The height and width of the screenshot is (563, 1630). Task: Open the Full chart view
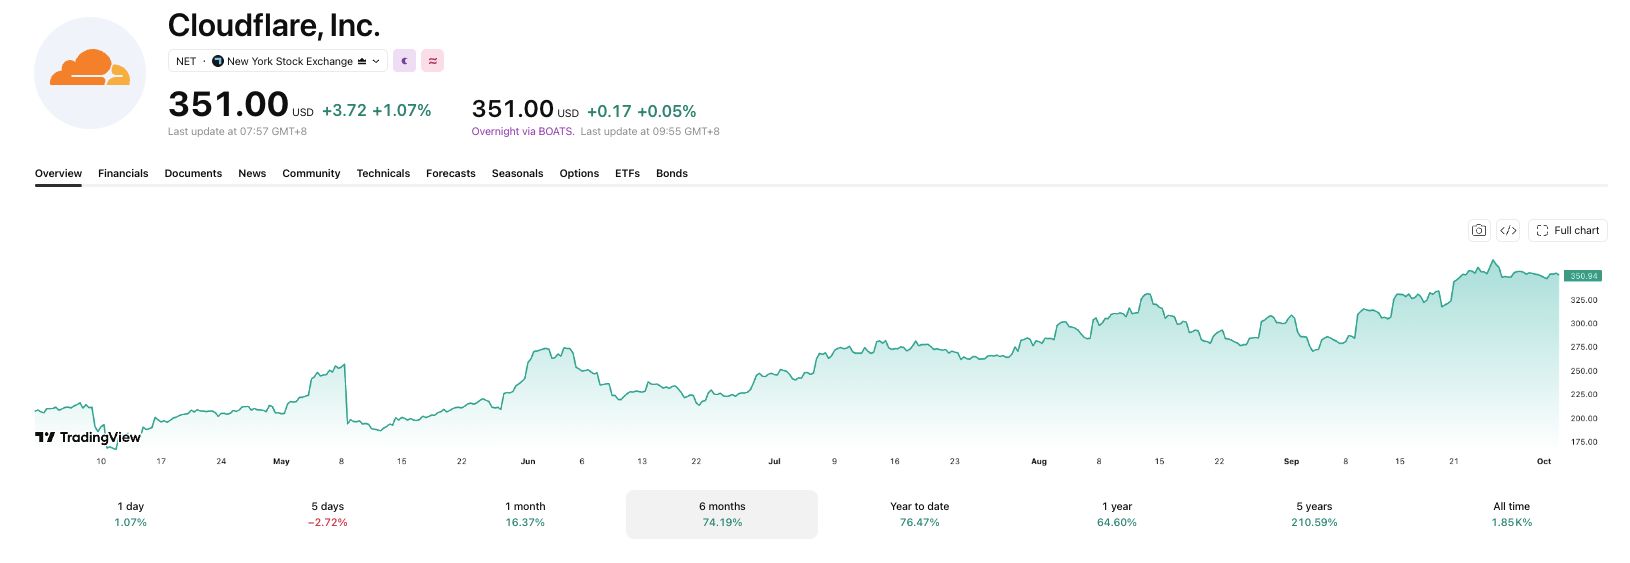pos(1567,230)
